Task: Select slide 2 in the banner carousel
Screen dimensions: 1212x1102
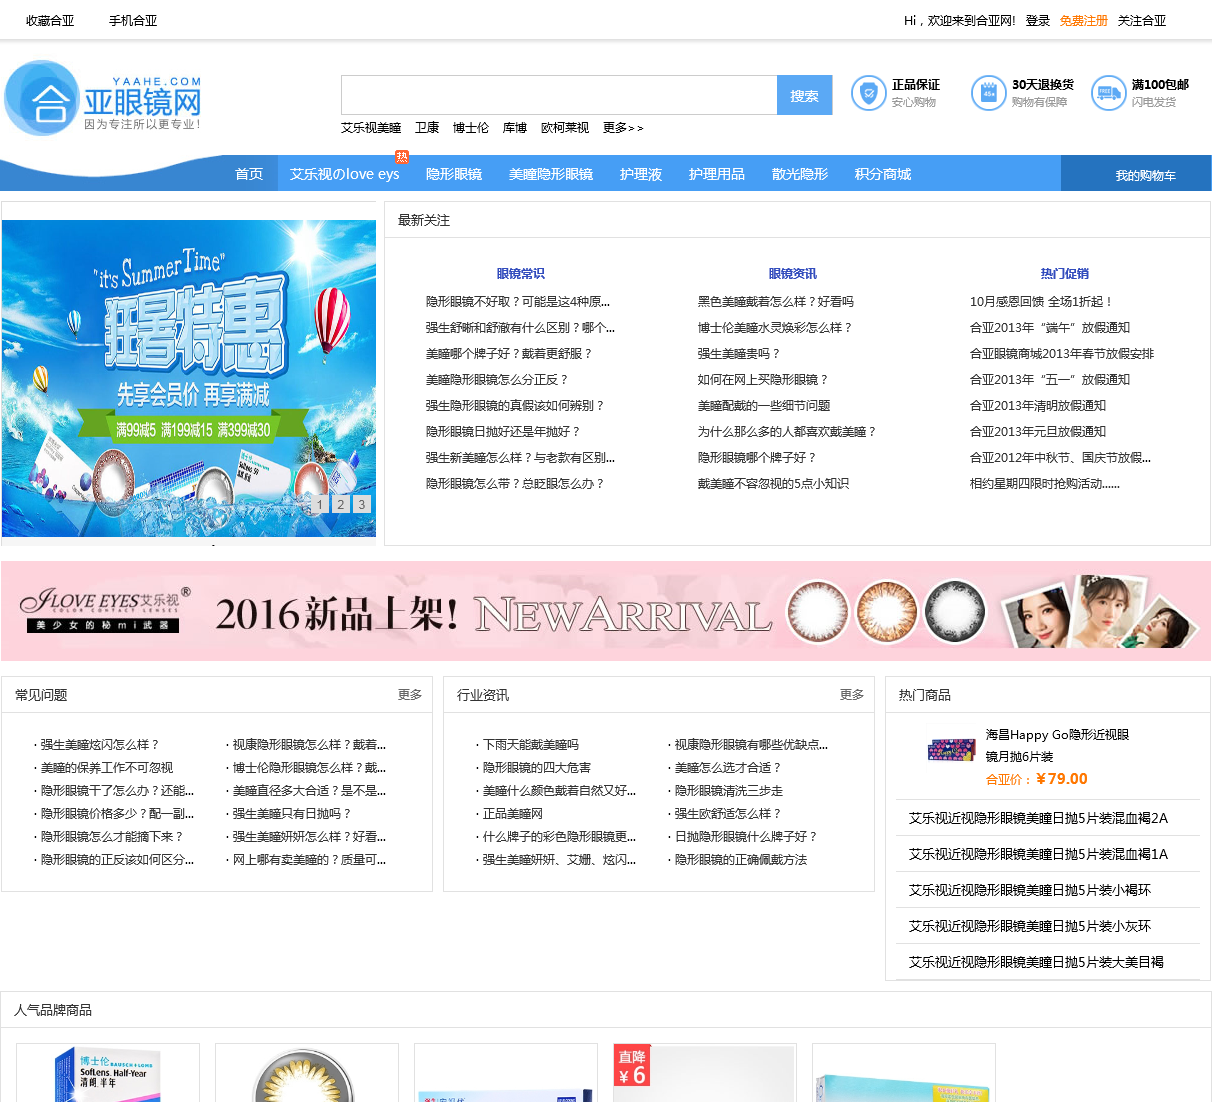Action: pyautogui.click(x=341, y=504)
